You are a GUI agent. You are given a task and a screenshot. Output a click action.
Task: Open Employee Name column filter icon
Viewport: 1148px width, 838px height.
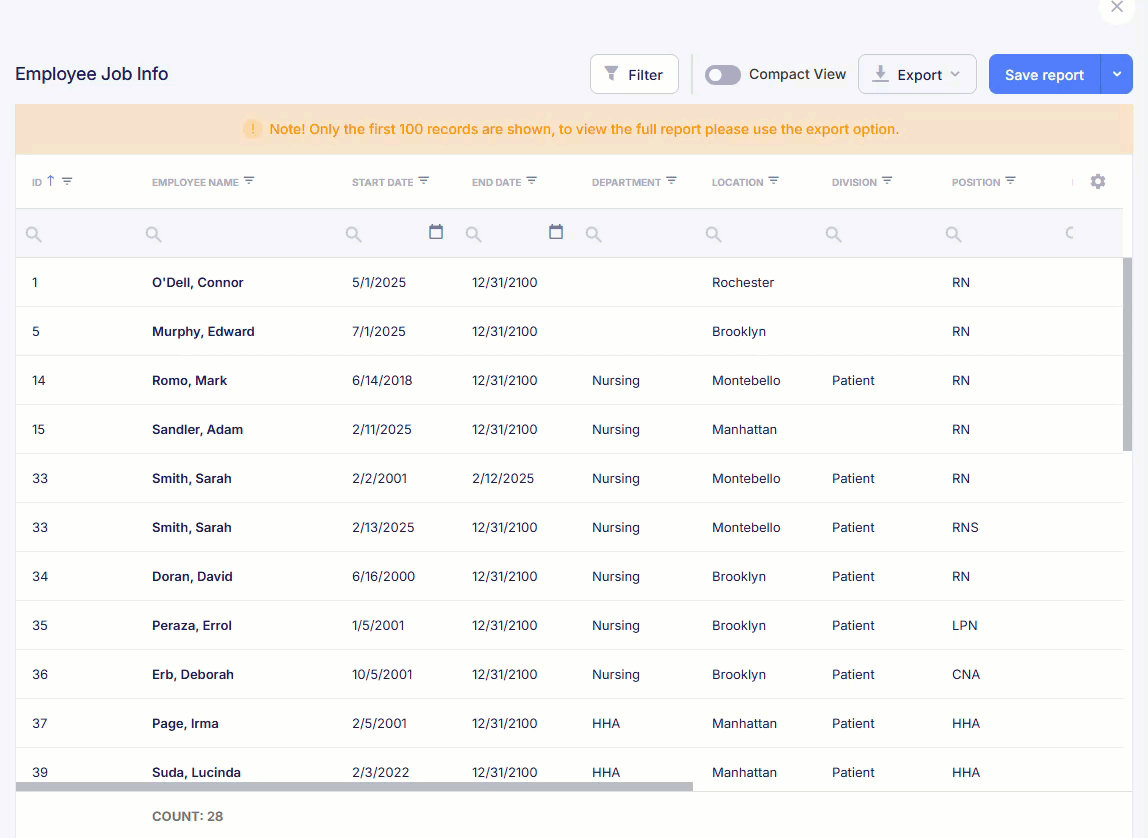coord(249,181)
